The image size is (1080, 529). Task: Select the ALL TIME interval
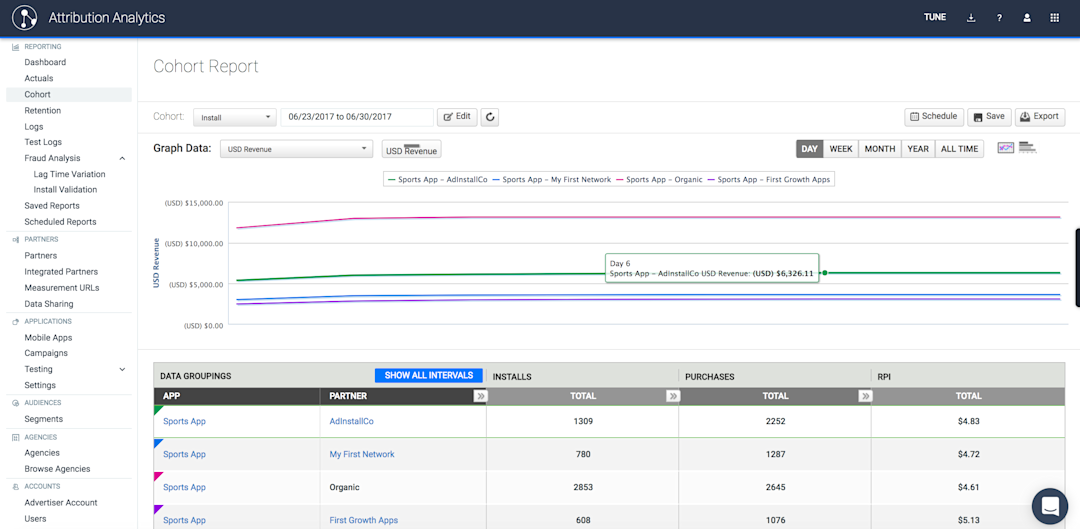(959, 149)
